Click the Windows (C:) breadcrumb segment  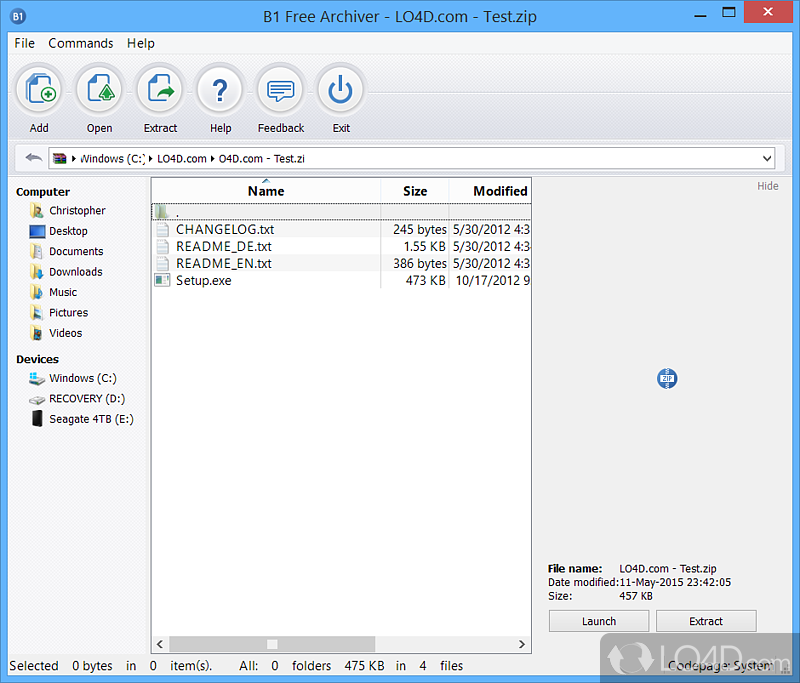(113, 159)
